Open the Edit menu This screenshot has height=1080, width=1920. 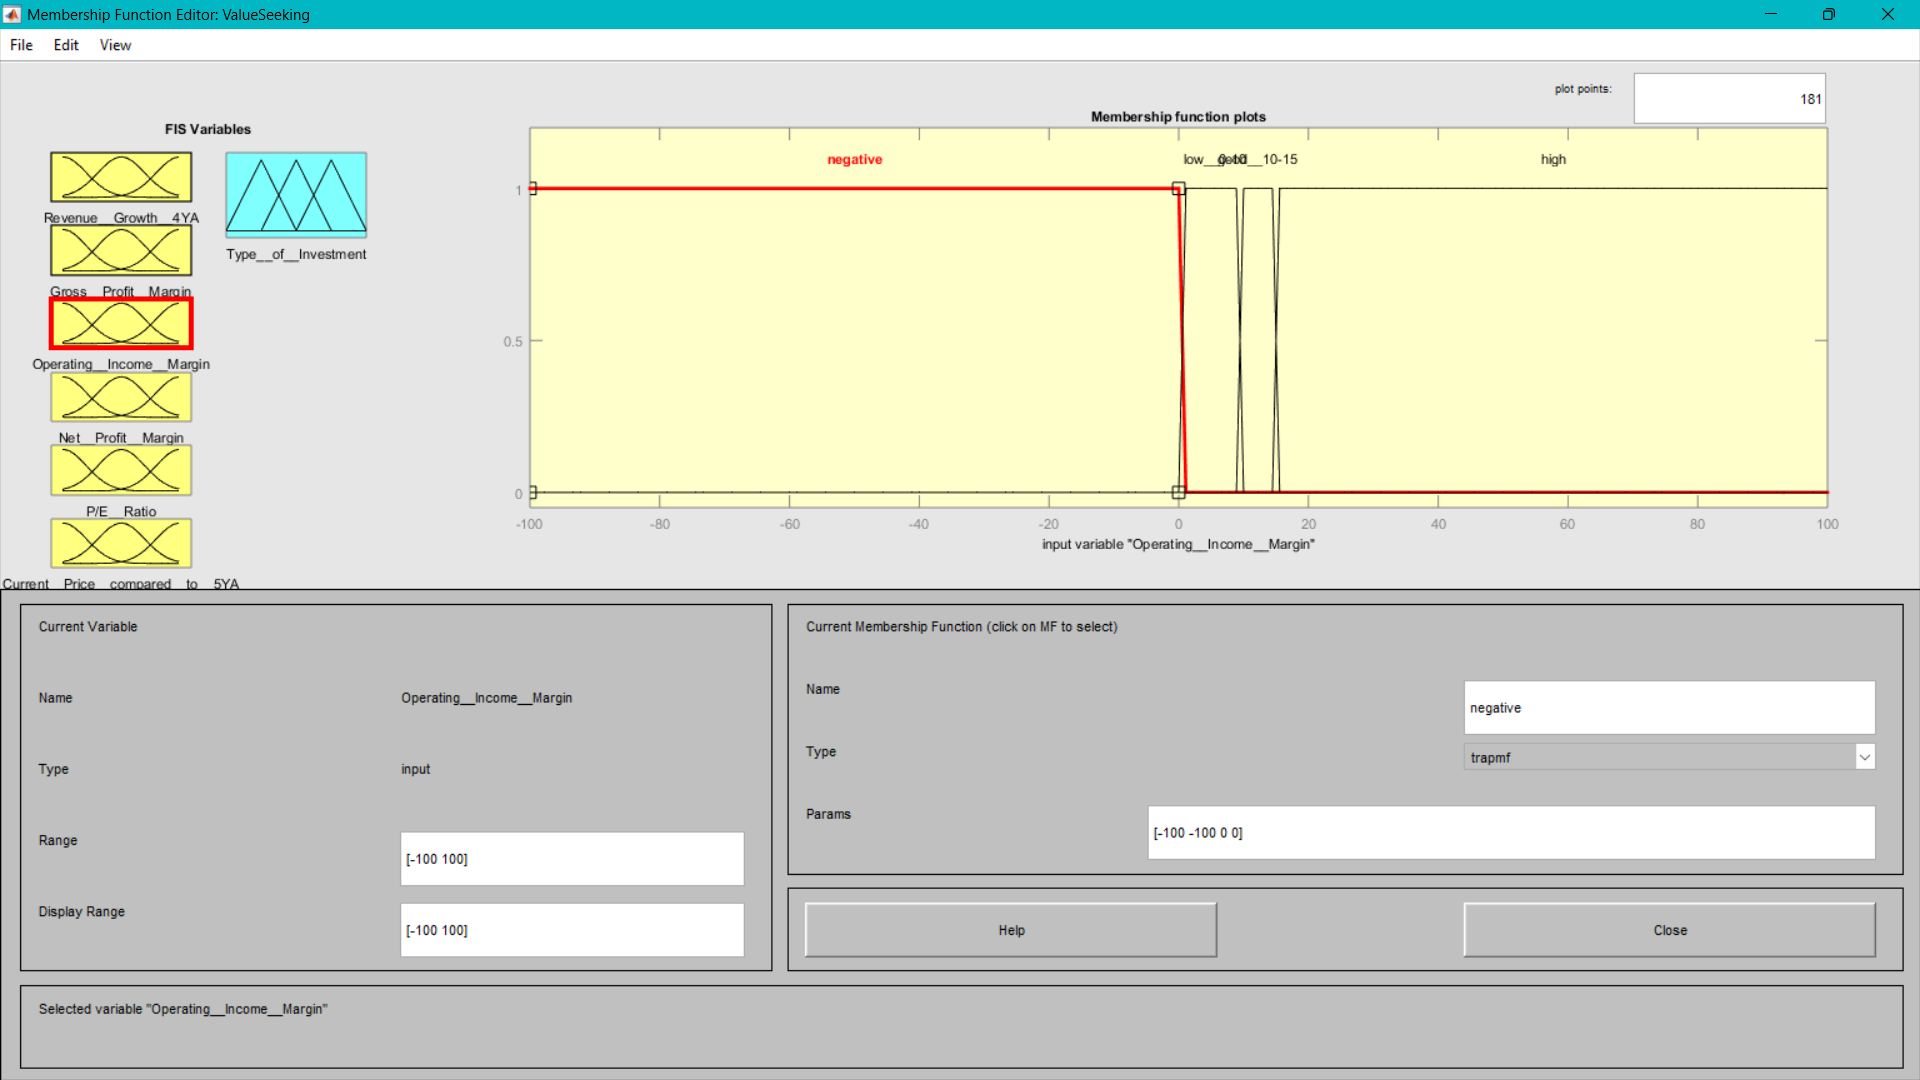click(66, 45)
